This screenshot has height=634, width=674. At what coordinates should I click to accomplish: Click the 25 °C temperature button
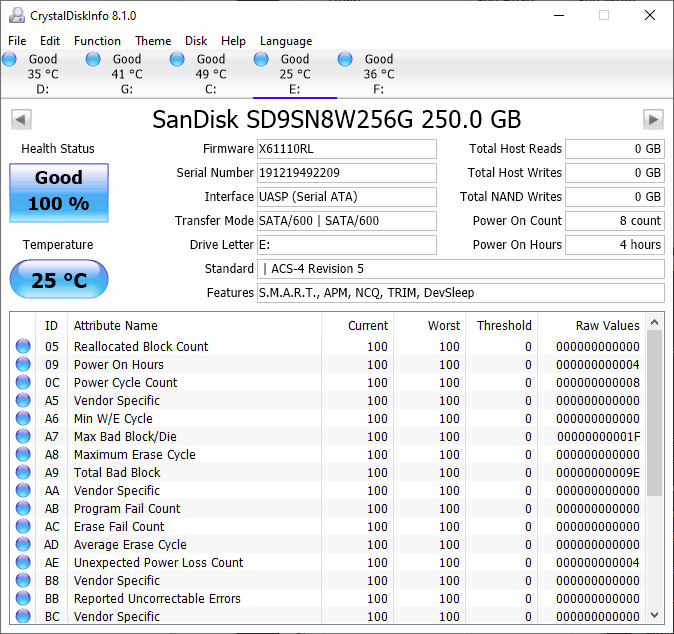(x=59, y=279)
